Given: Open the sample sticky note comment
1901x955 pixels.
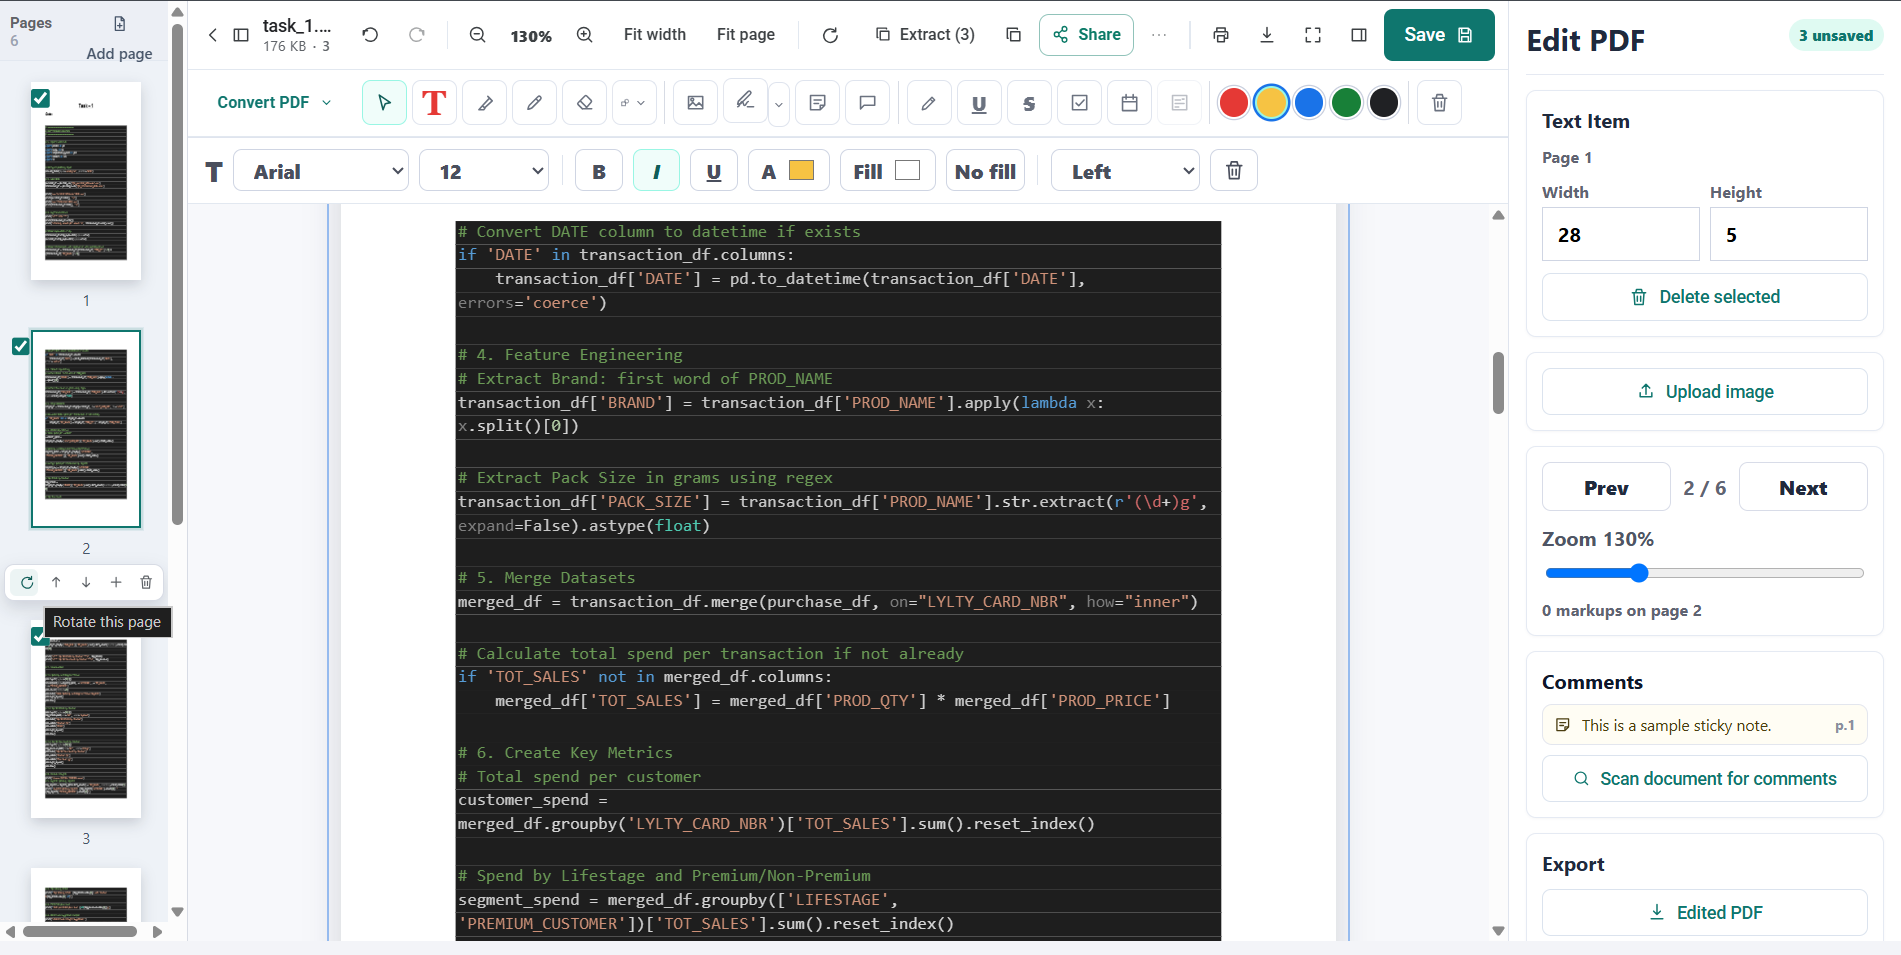Looking at the screenshot, I should [1705, 725].
